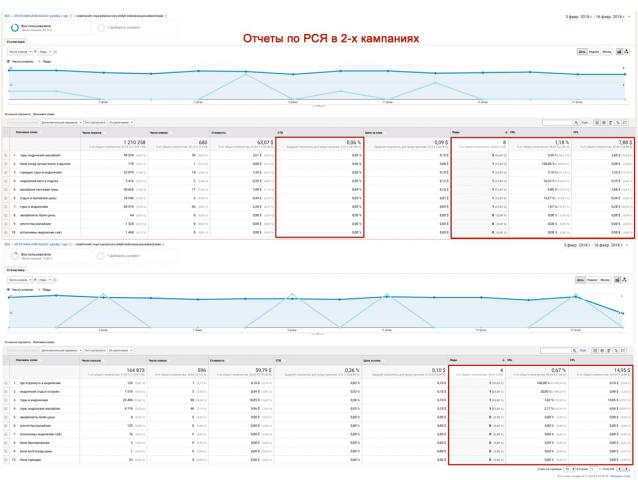Viewport: 638px width, 480px height.
Task: Select Performance view icon in lower report
Action: pyautogui.click(x=609, y=351)
